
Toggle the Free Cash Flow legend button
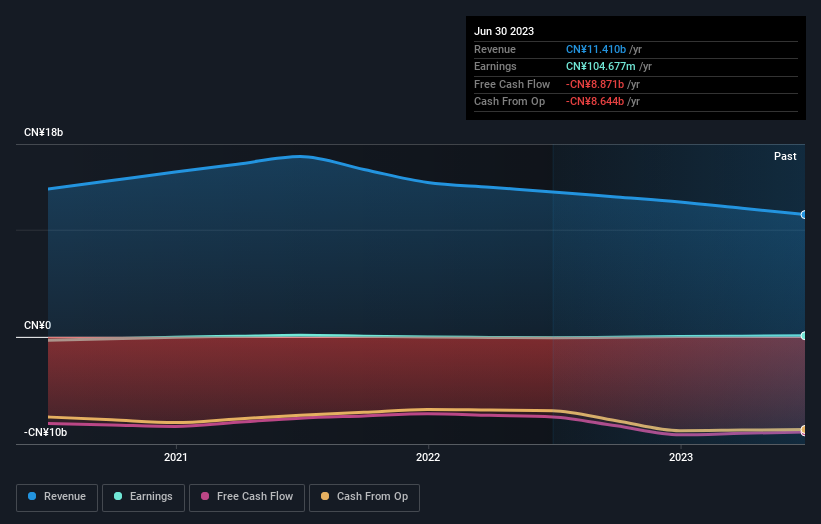point(247,497)
